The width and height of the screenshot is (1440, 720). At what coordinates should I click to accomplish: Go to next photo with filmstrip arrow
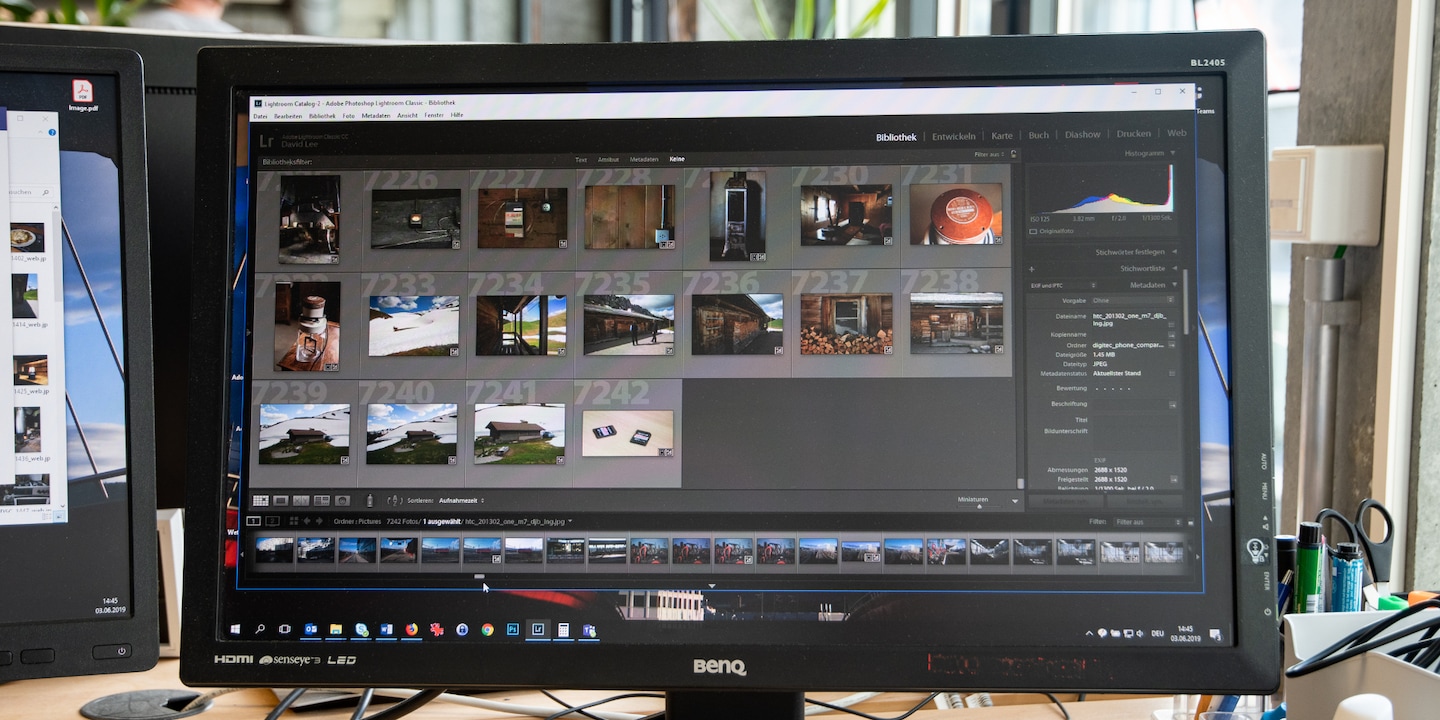pos(319,521)
